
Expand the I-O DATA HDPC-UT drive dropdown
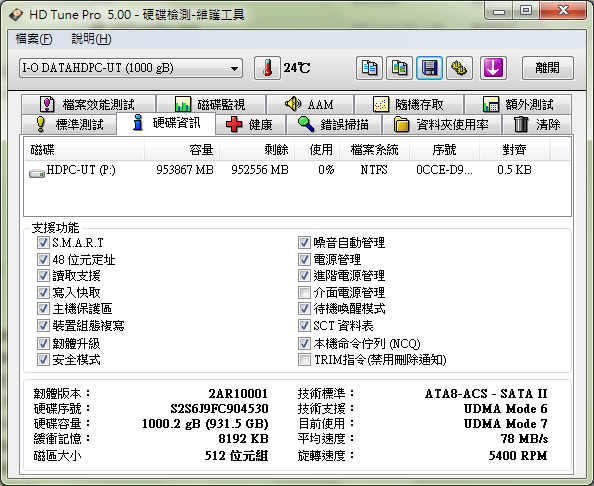click(x=131, y=68)
